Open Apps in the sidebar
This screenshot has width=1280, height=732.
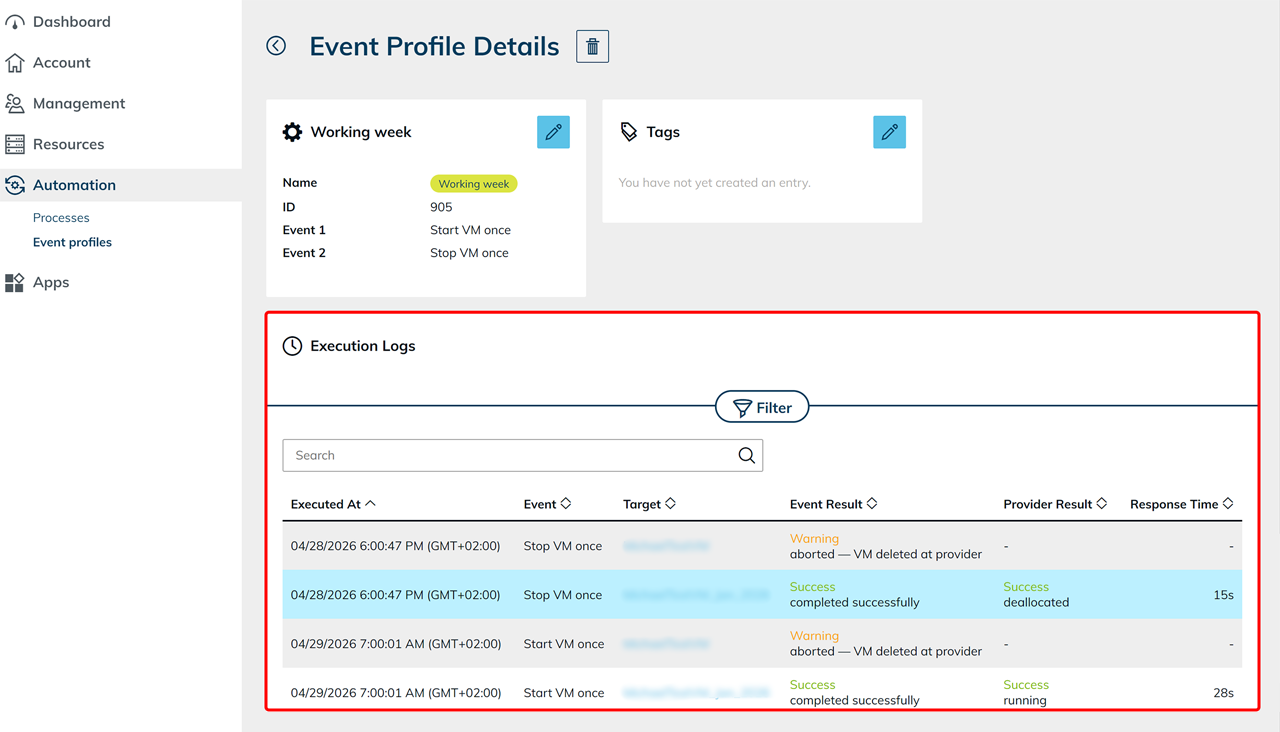[x=51, y=283]
